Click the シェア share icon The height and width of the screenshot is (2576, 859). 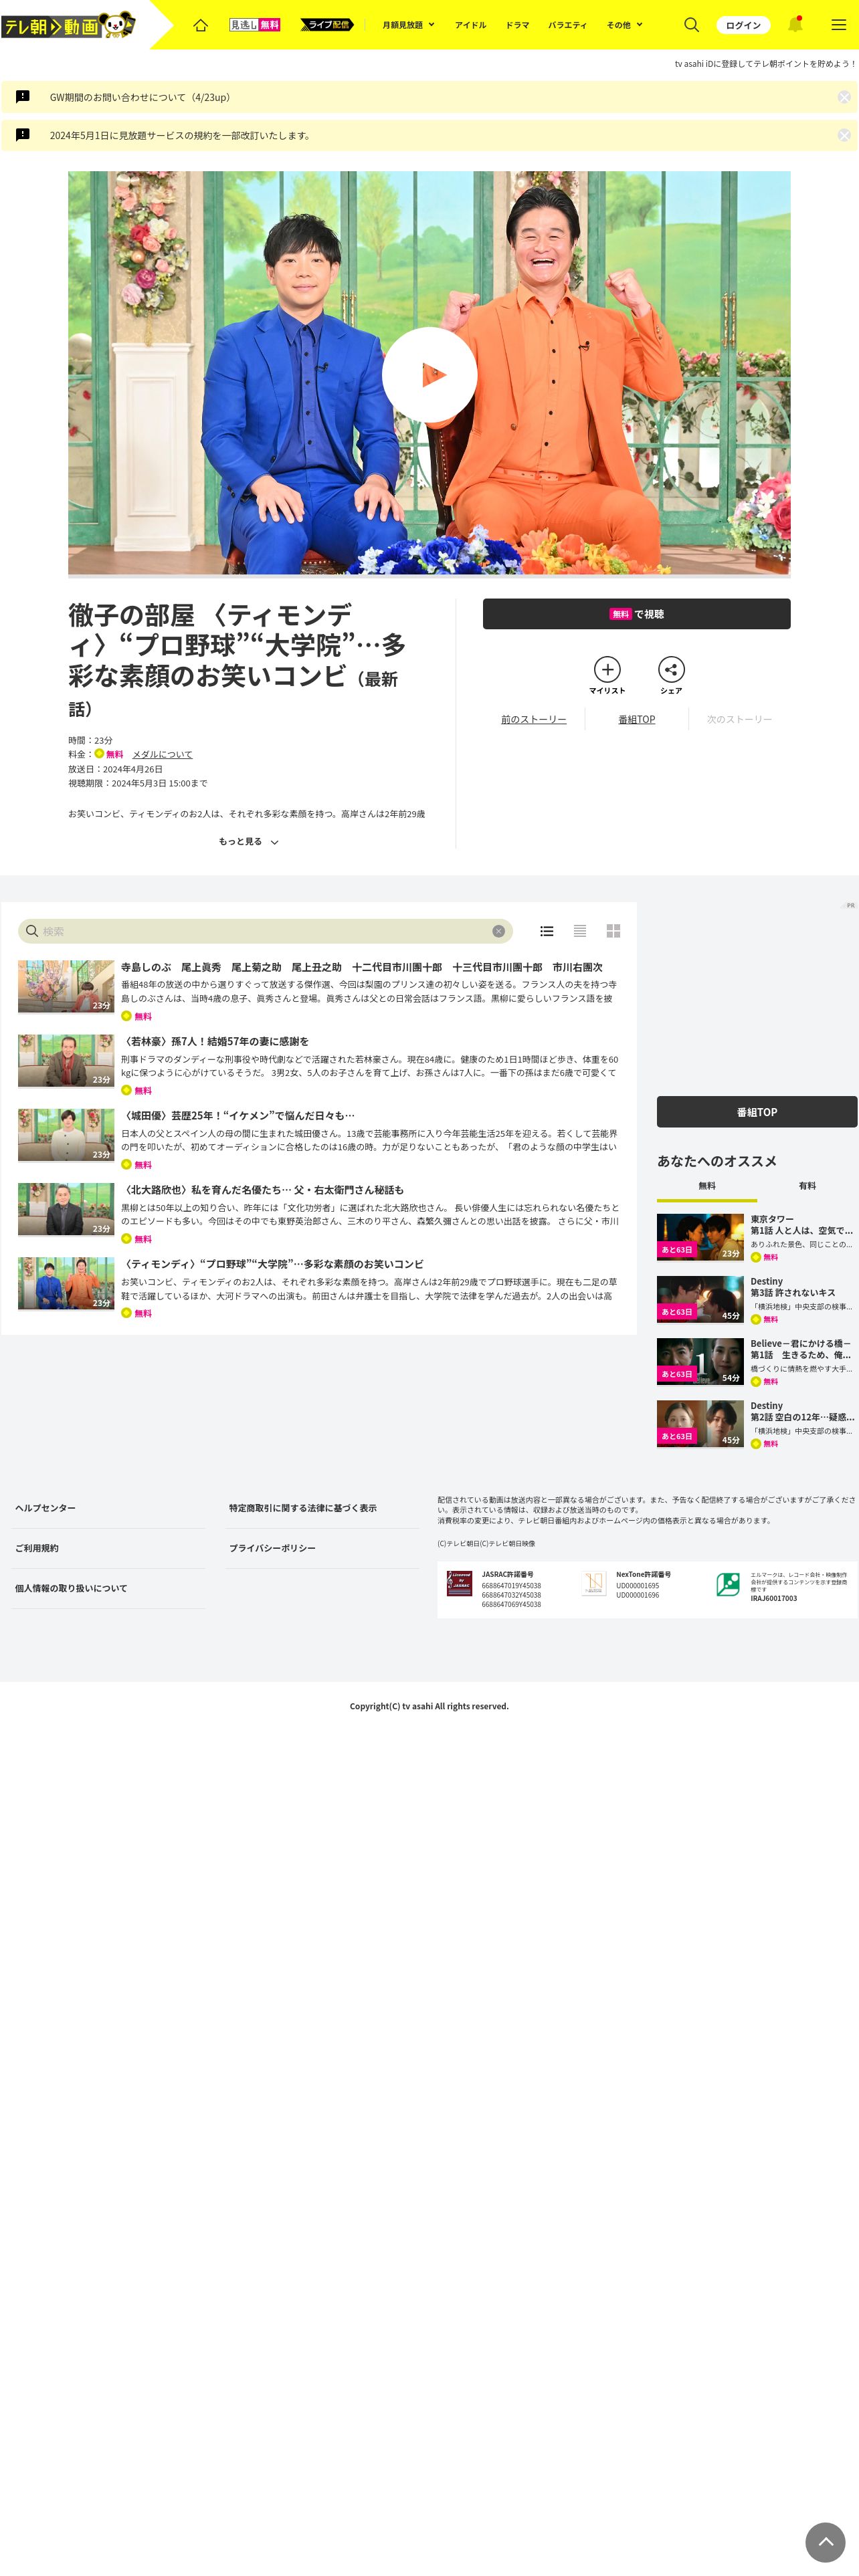click(671, 676)
